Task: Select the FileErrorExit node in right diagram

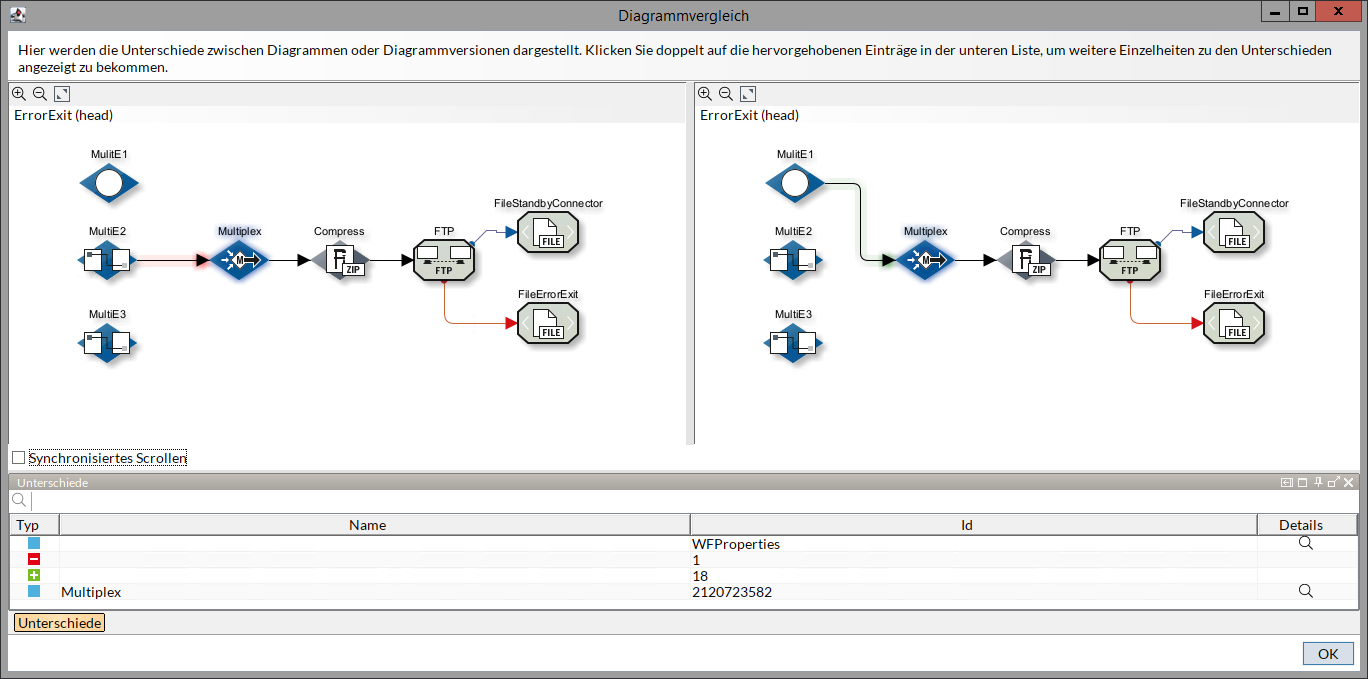Action: tap(1234, 323)
